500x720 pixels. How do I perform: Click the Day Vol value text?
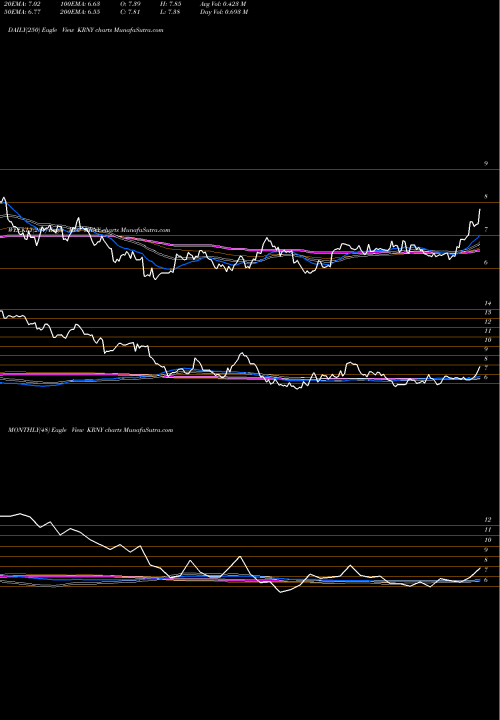pyautogui.click(x=224, y=12)
